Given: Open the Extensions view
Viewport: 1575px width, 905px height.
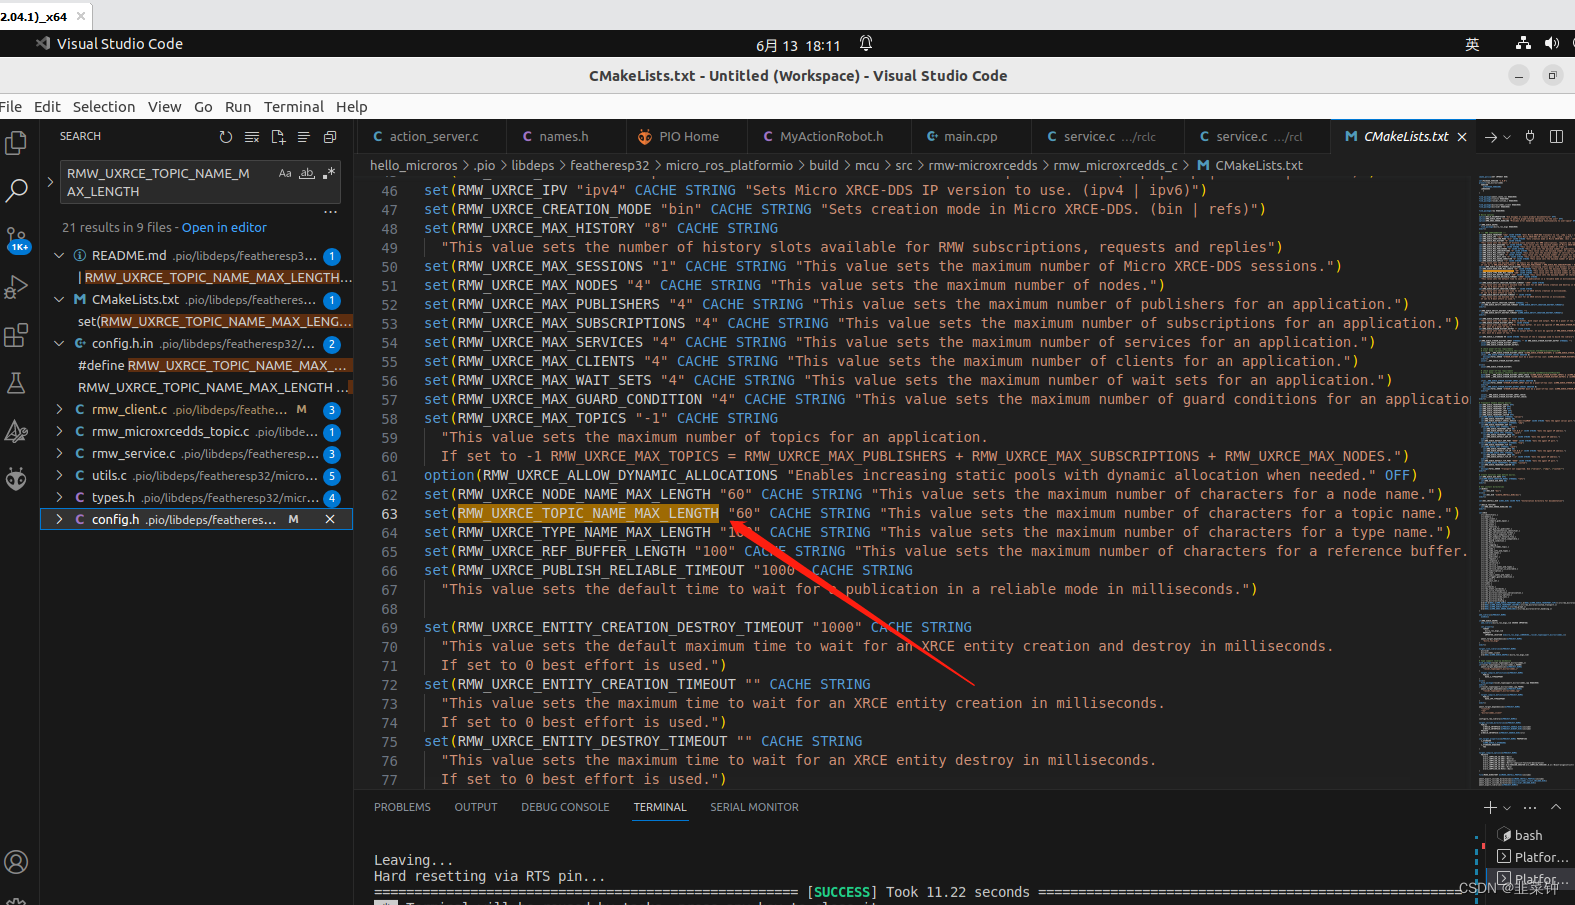Looking at the screenshot, I should click(16, 335).
